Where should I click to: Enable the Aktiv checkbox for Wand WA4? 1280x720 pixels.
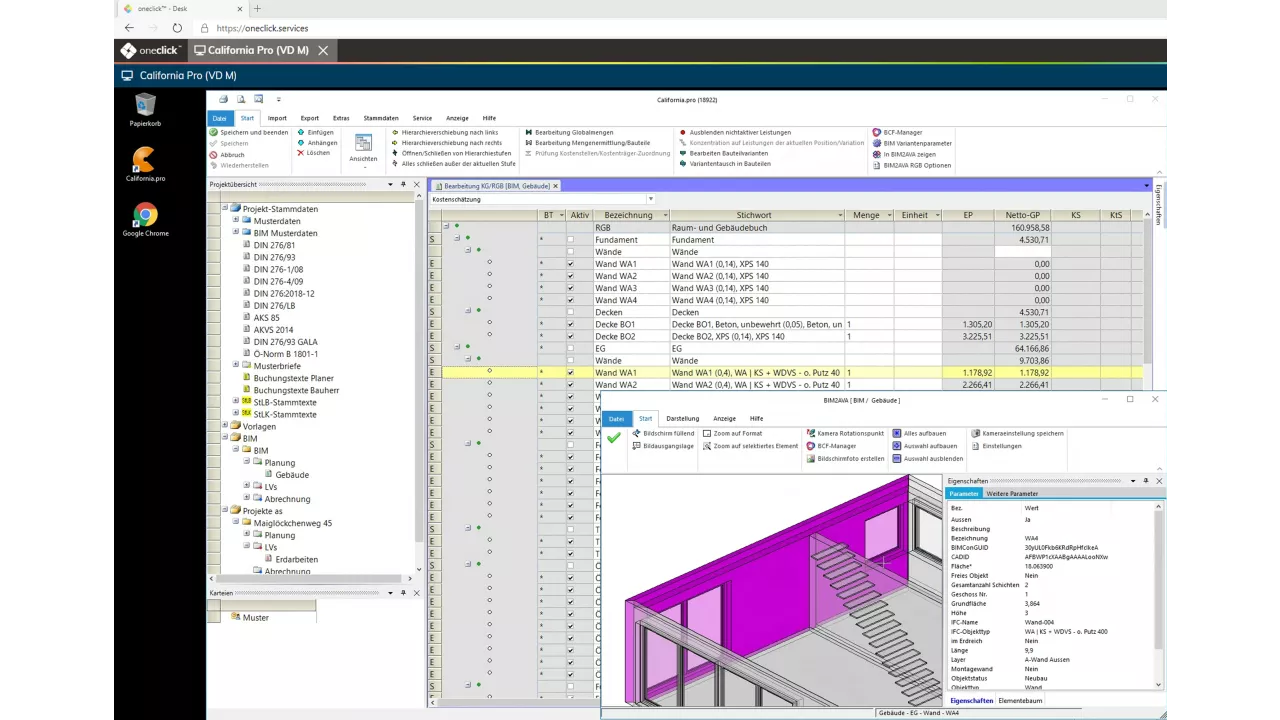coord(570,300)
